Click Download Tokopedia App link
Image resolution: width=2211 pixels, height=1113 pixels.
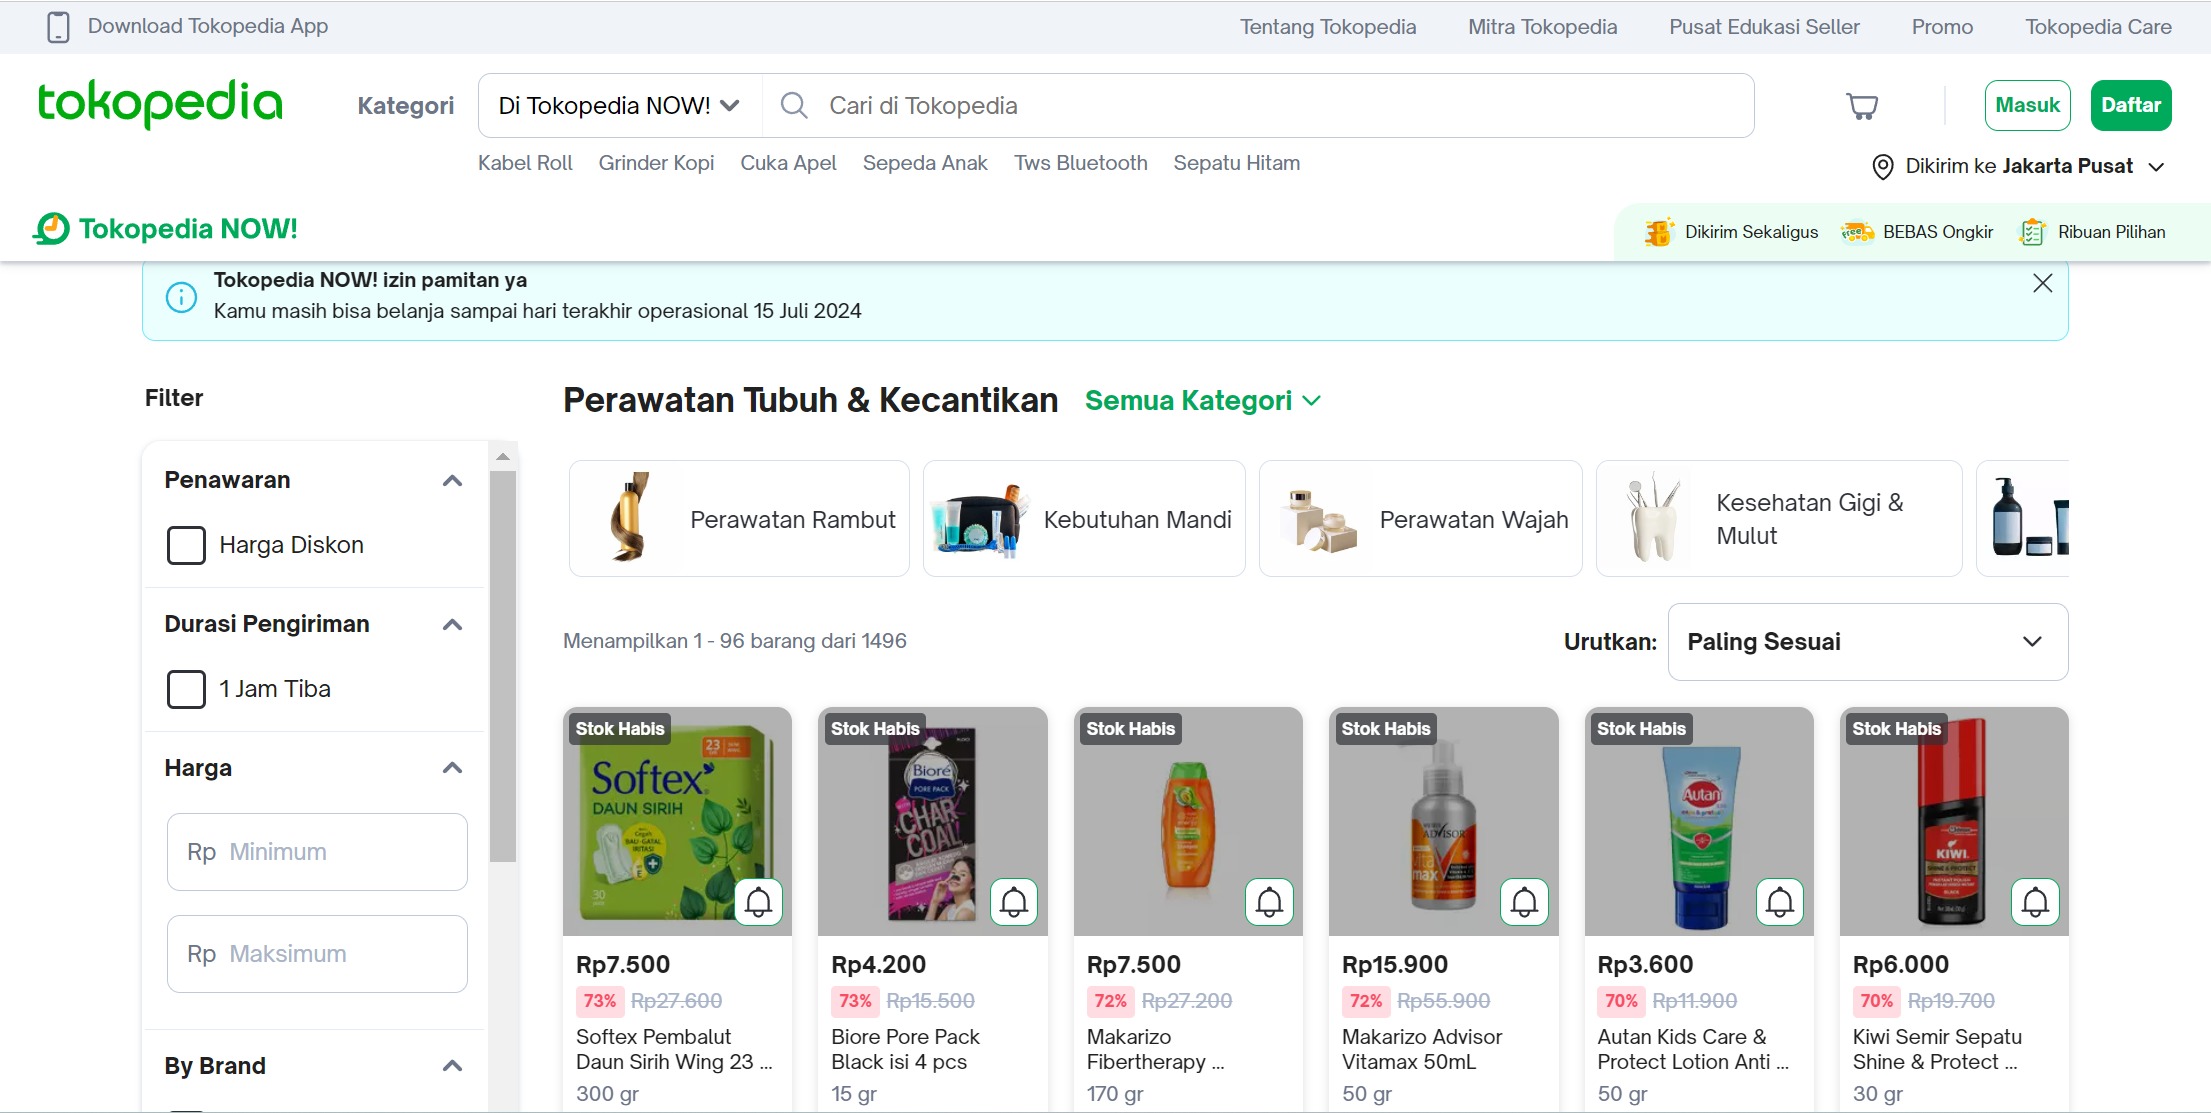click(208, 27)
